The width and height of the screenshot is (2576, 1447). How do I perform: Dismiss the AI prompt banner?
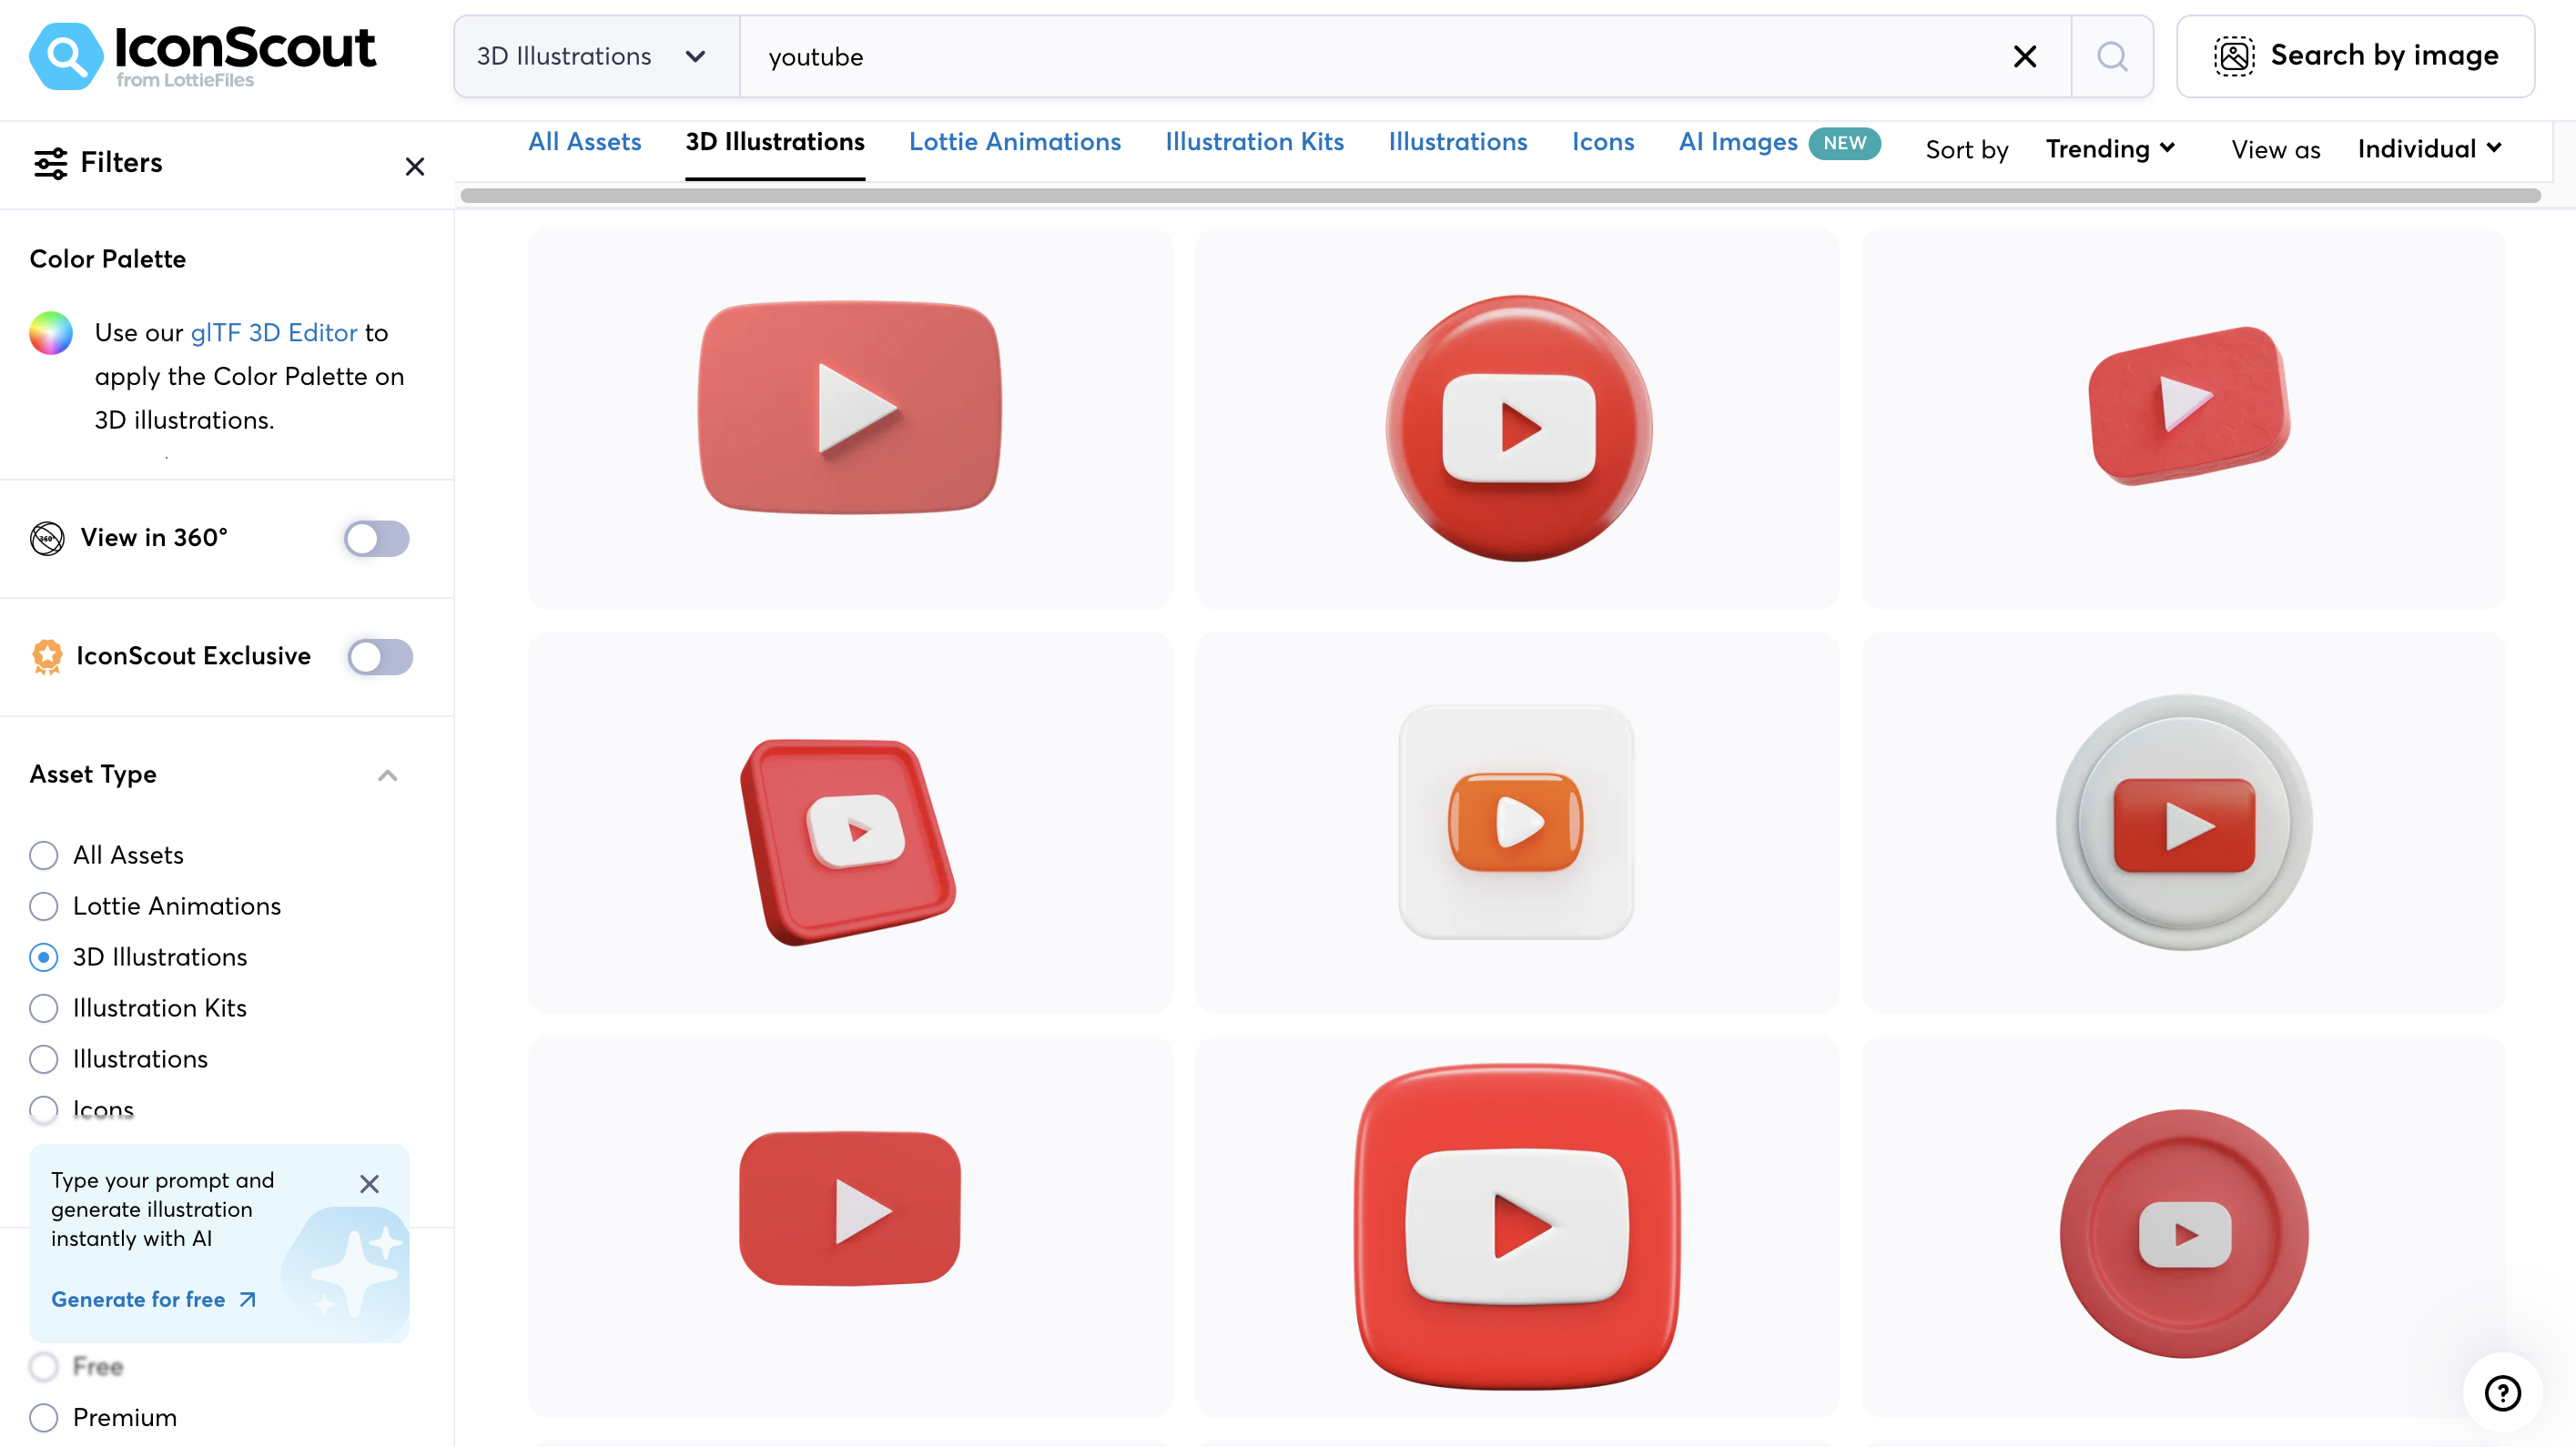coord(369,1184)
